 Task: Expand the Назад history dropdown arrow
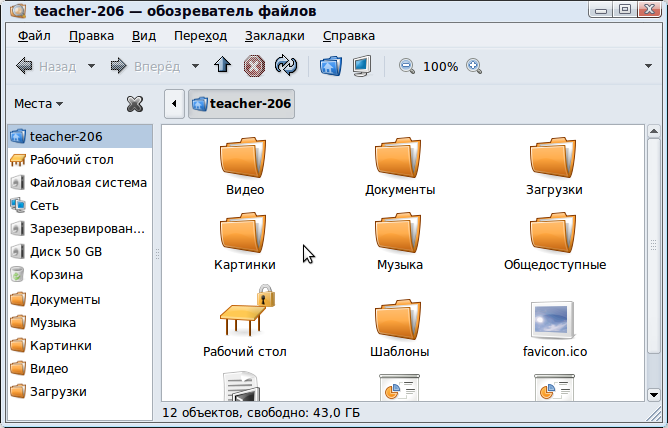[91, 66]
